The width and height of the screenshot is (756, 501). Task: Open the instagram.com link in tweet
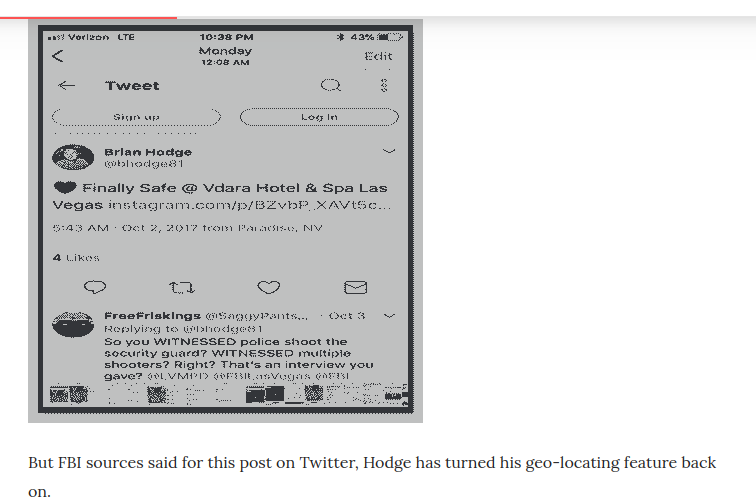pyautogui.click(x=249, y=205)
